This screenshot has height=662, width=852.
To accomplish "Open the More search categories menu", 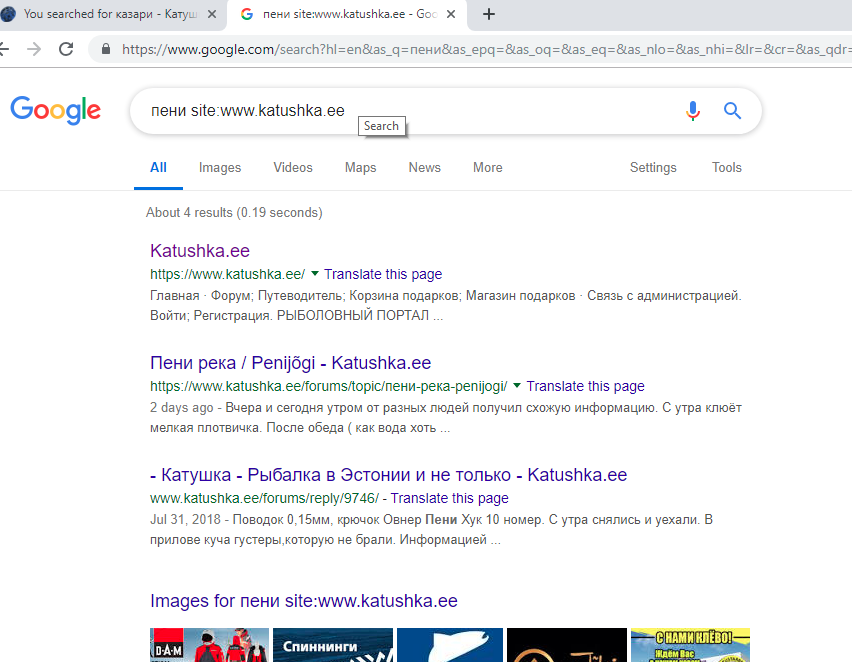I will coord(487,168).
